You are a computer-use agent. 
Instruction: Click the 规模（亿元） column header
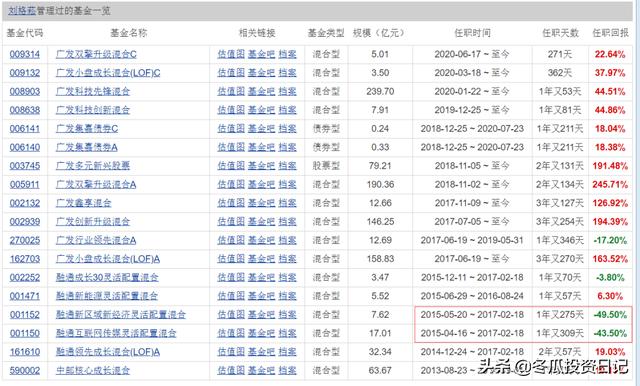[x=378, y=33]
